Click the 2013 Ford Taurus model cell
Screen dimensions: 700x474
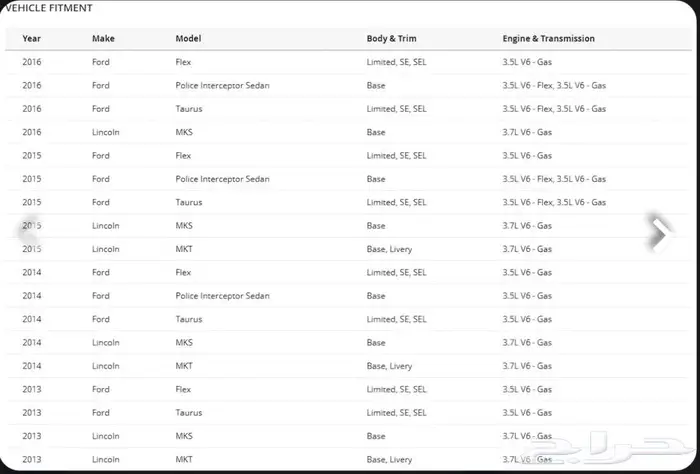coord(188,413)
